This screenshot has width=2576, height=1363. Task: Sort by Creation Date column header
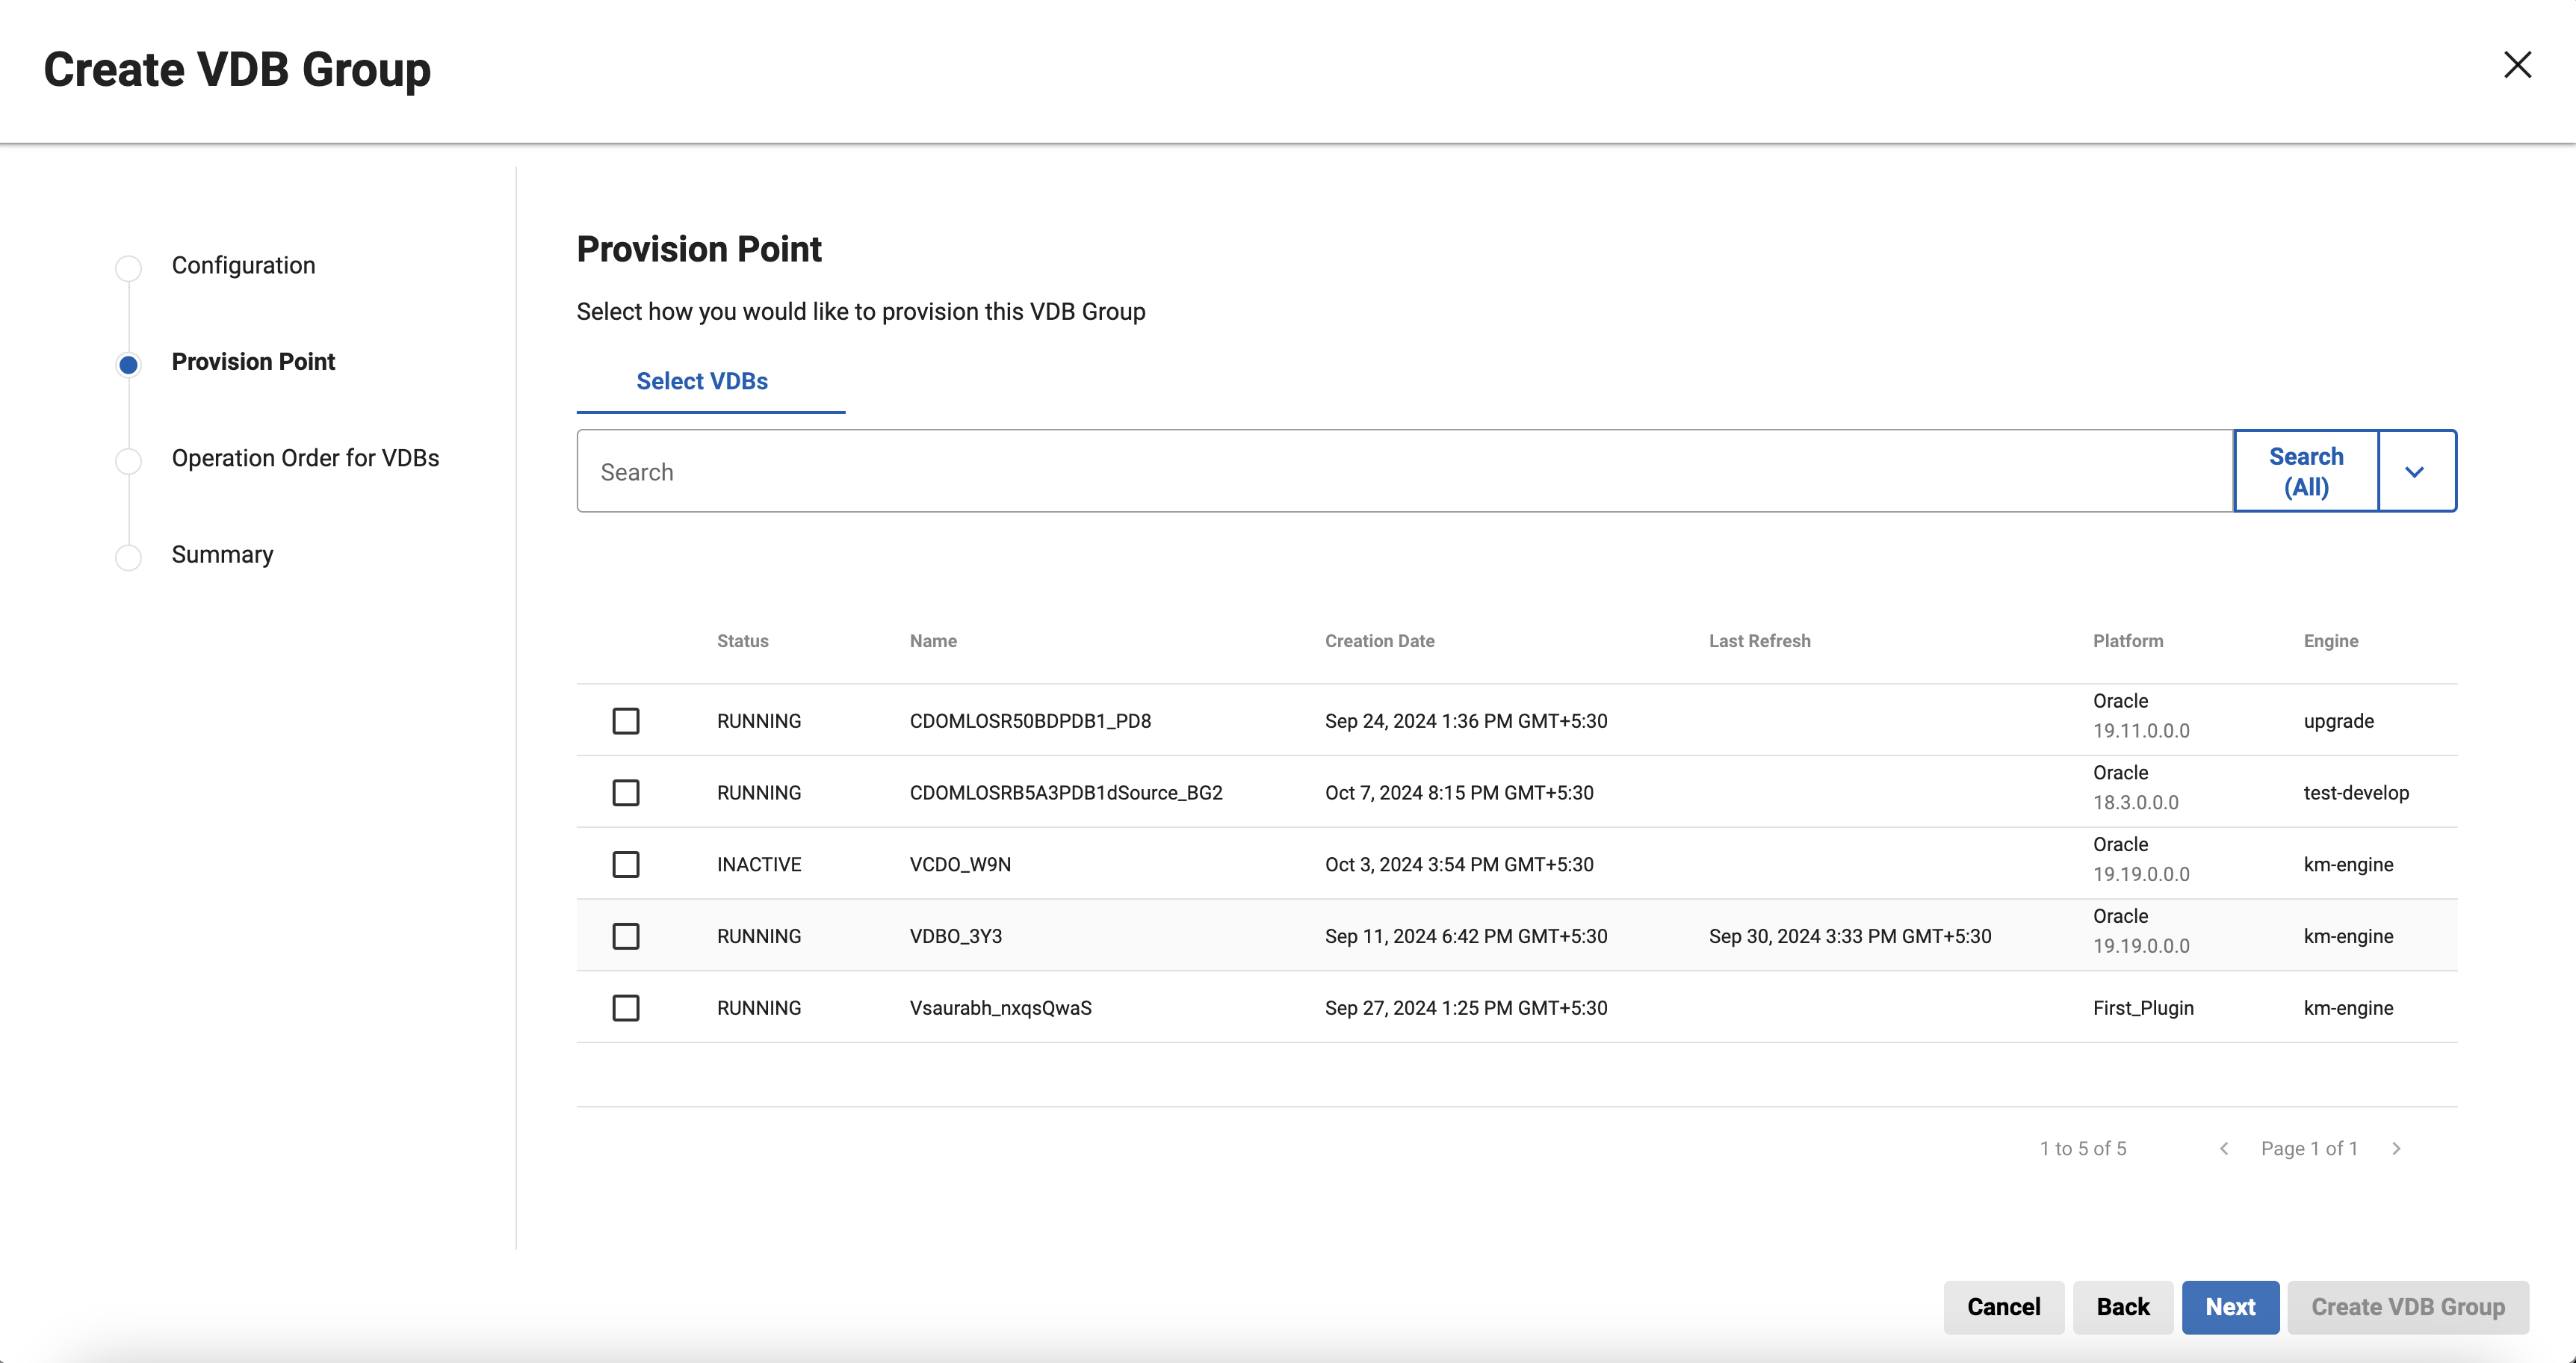(1379, 641)
